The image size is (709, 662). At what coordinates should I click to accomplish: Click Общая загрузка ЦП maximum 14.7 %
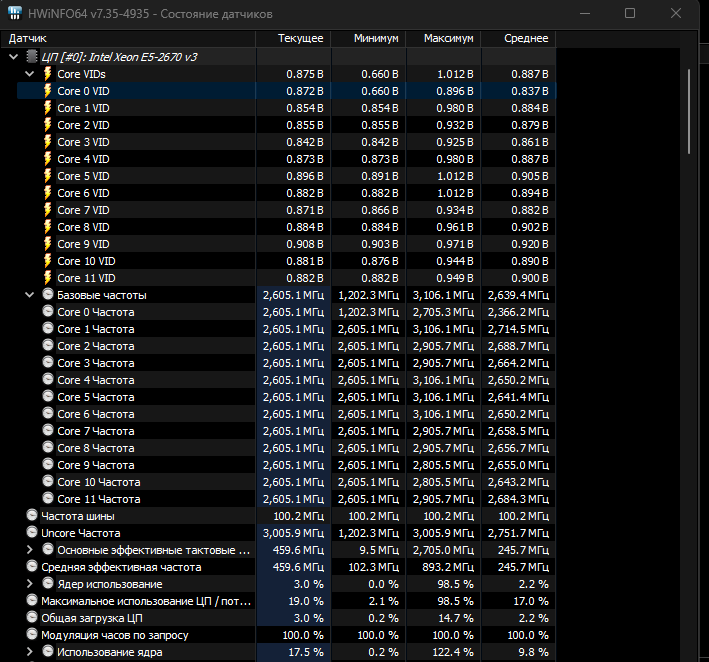point(455,618)
